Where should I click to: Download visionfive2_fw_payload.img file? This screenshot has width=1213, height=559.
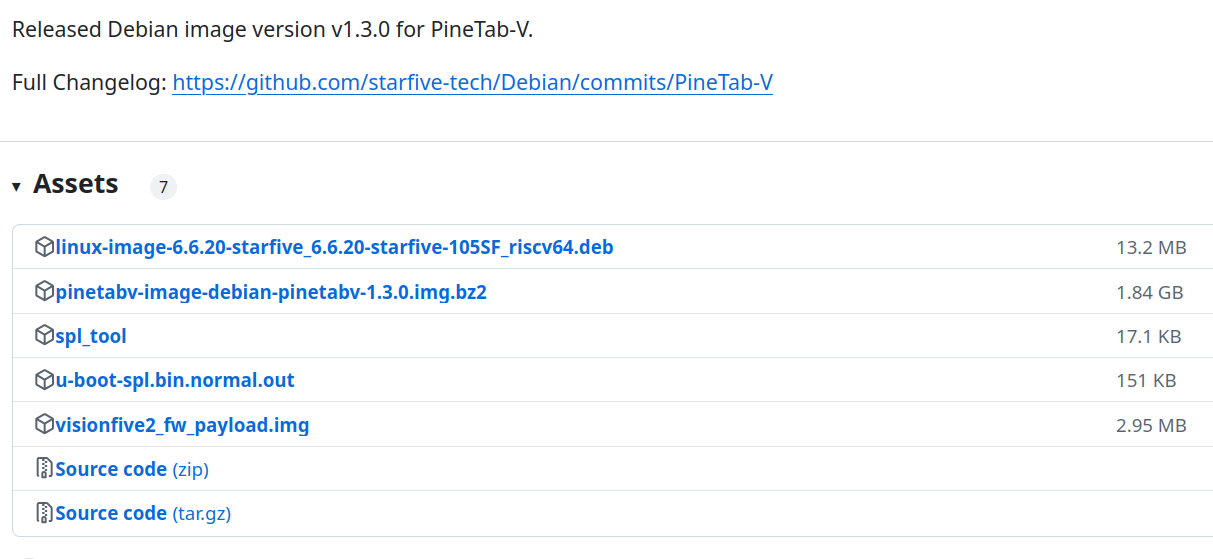click(182, 425)
